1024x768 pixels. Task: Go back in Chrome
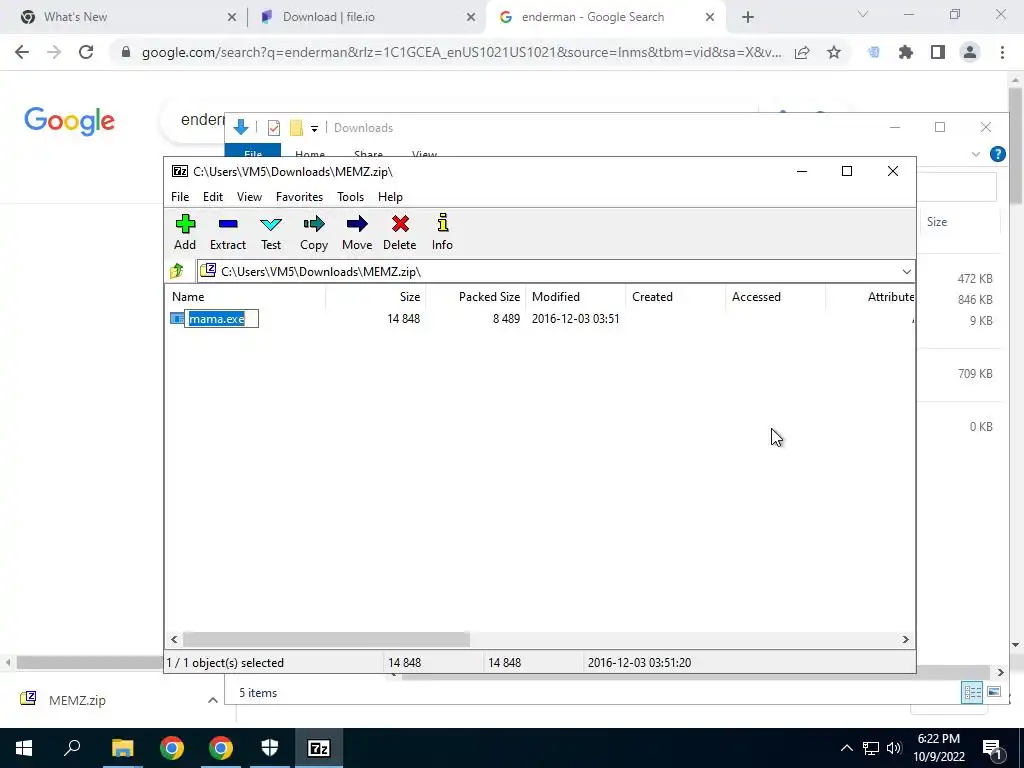click(x=22, y=52)
